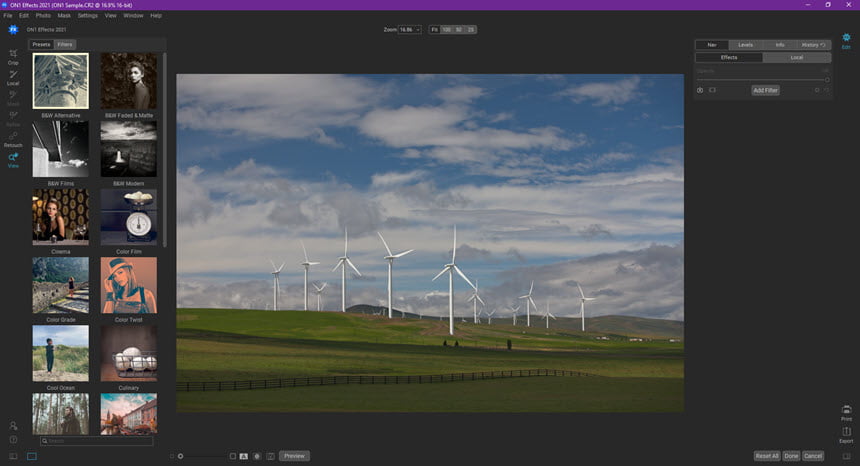
Task: Open the Window menu
Action: point(133,15)
